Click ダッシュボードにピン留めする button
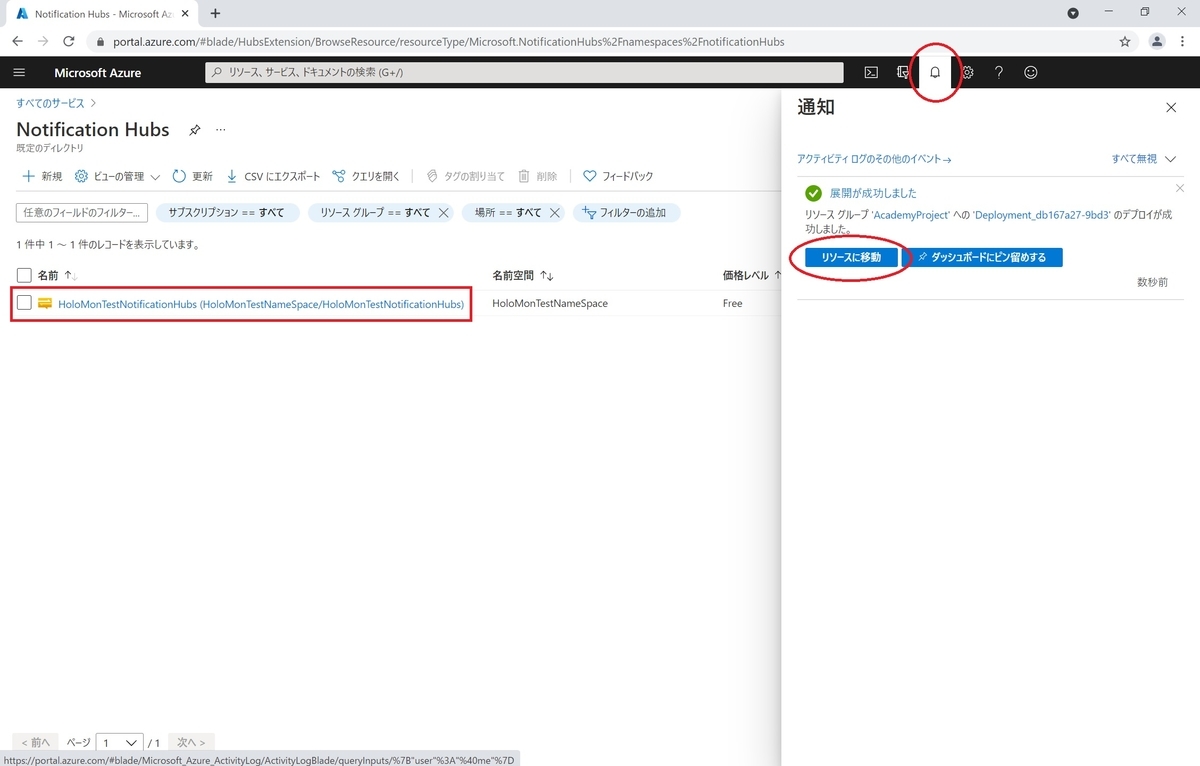The height and width of the screenshot is (766, 1200). pyautogui.click(x=981, y=257)
